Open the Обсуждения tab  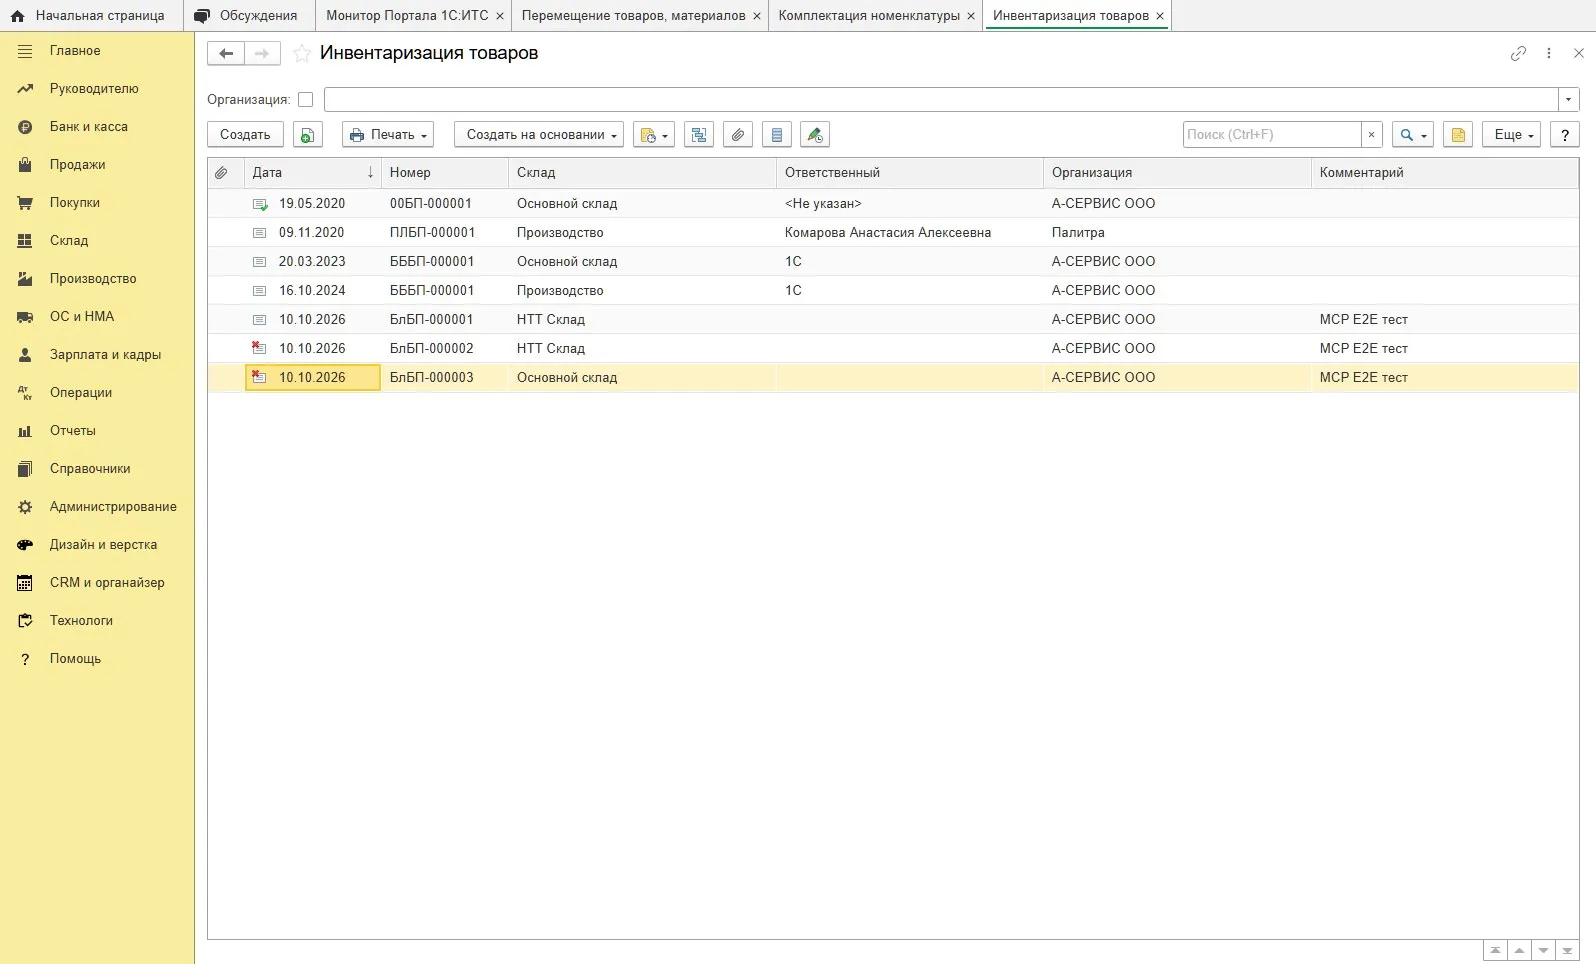(x=250, y=16)
